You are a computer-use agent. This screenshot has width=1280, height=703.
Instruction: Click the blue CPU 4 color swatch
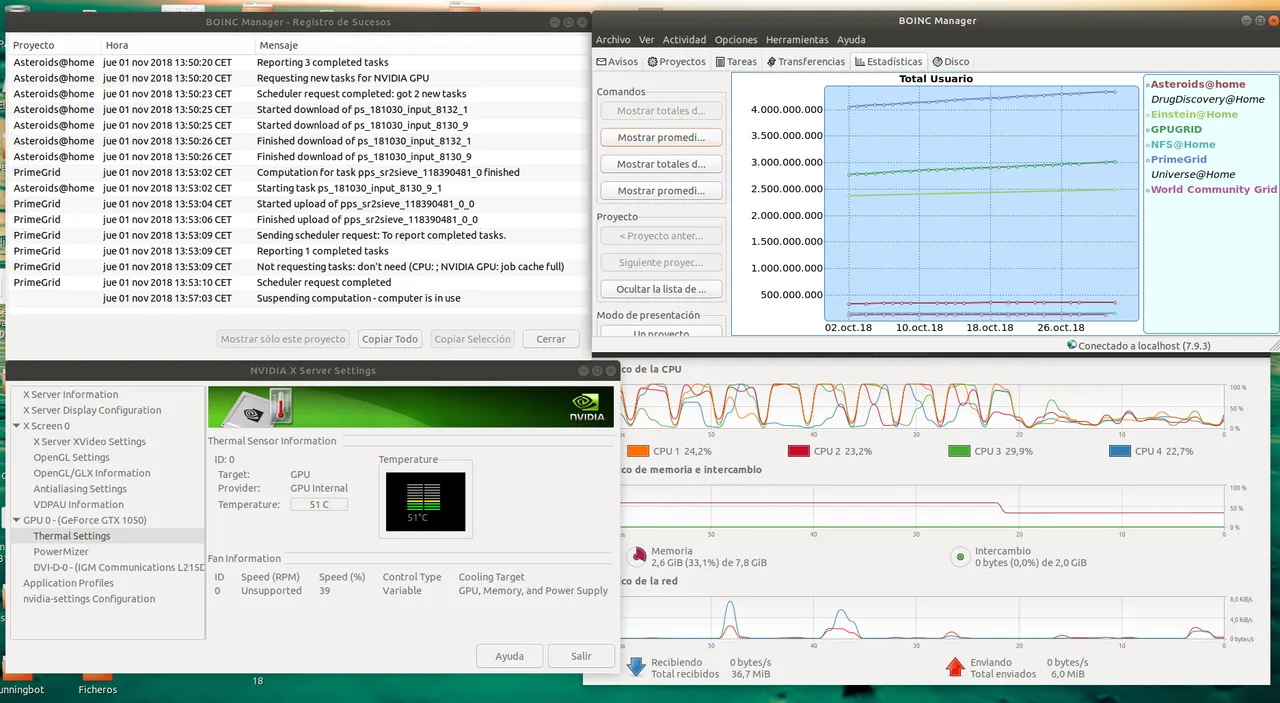click(x=1119, y=451)
